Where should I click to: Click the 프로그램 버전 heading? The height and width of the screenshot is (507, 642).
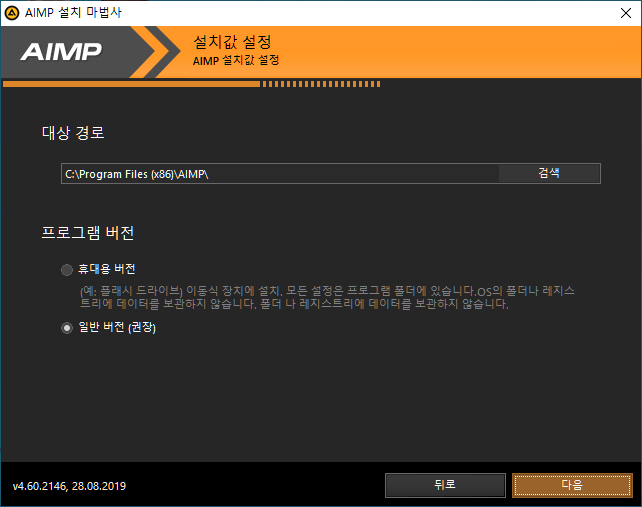[88, 233]
